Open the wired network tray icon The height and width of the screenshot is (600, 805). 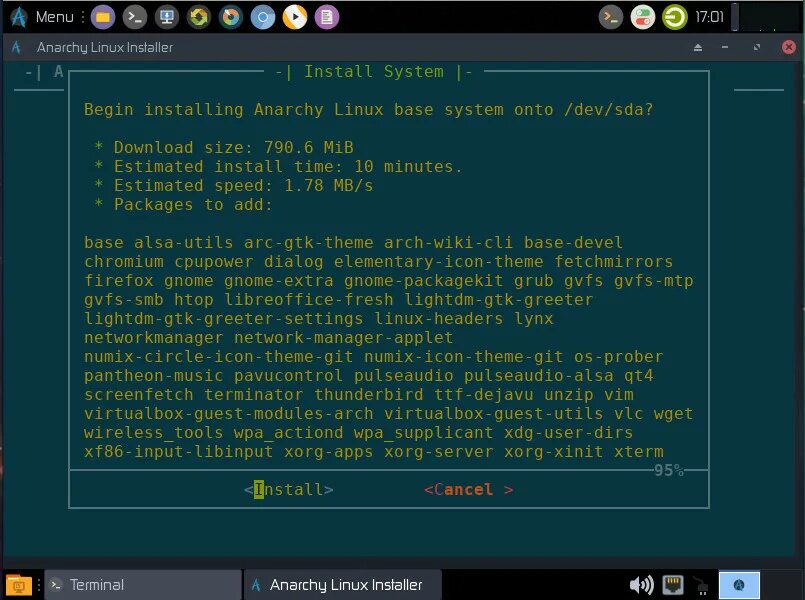tap(673, 585)
